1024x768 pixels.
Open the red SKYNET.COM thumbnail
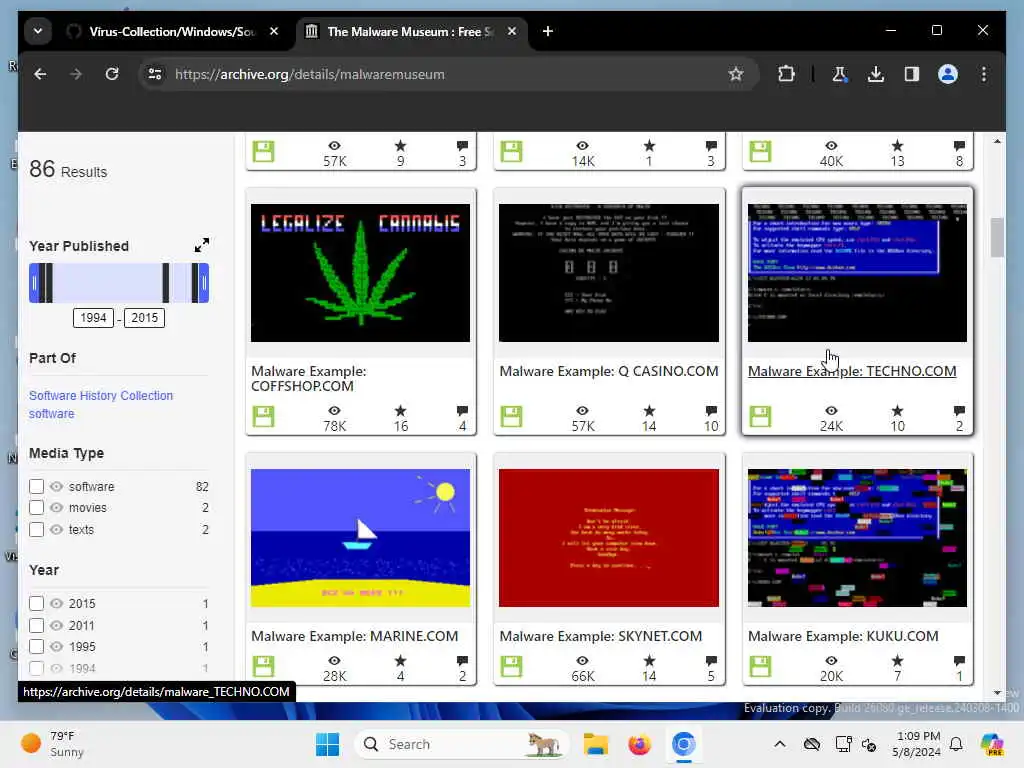[609, 538]
